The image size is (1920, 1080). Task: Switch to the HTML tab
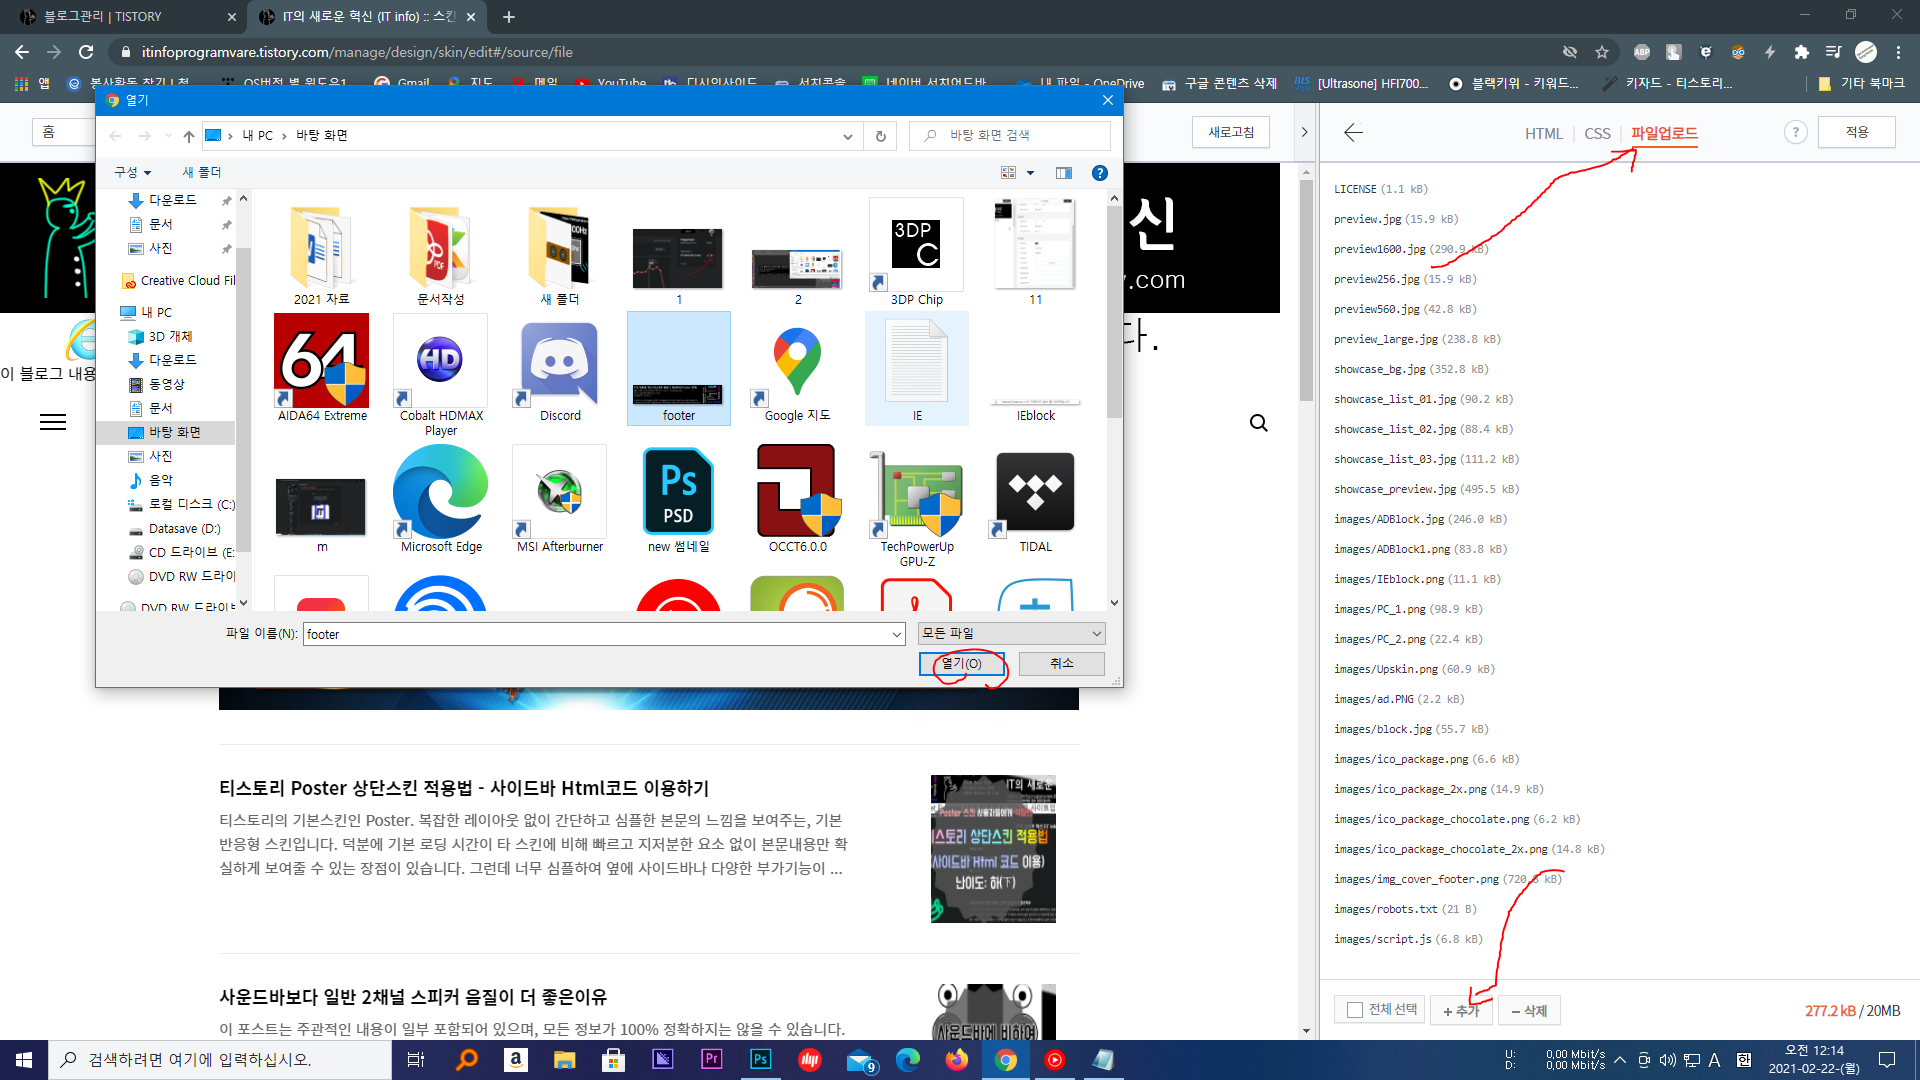click(1543, 133)
